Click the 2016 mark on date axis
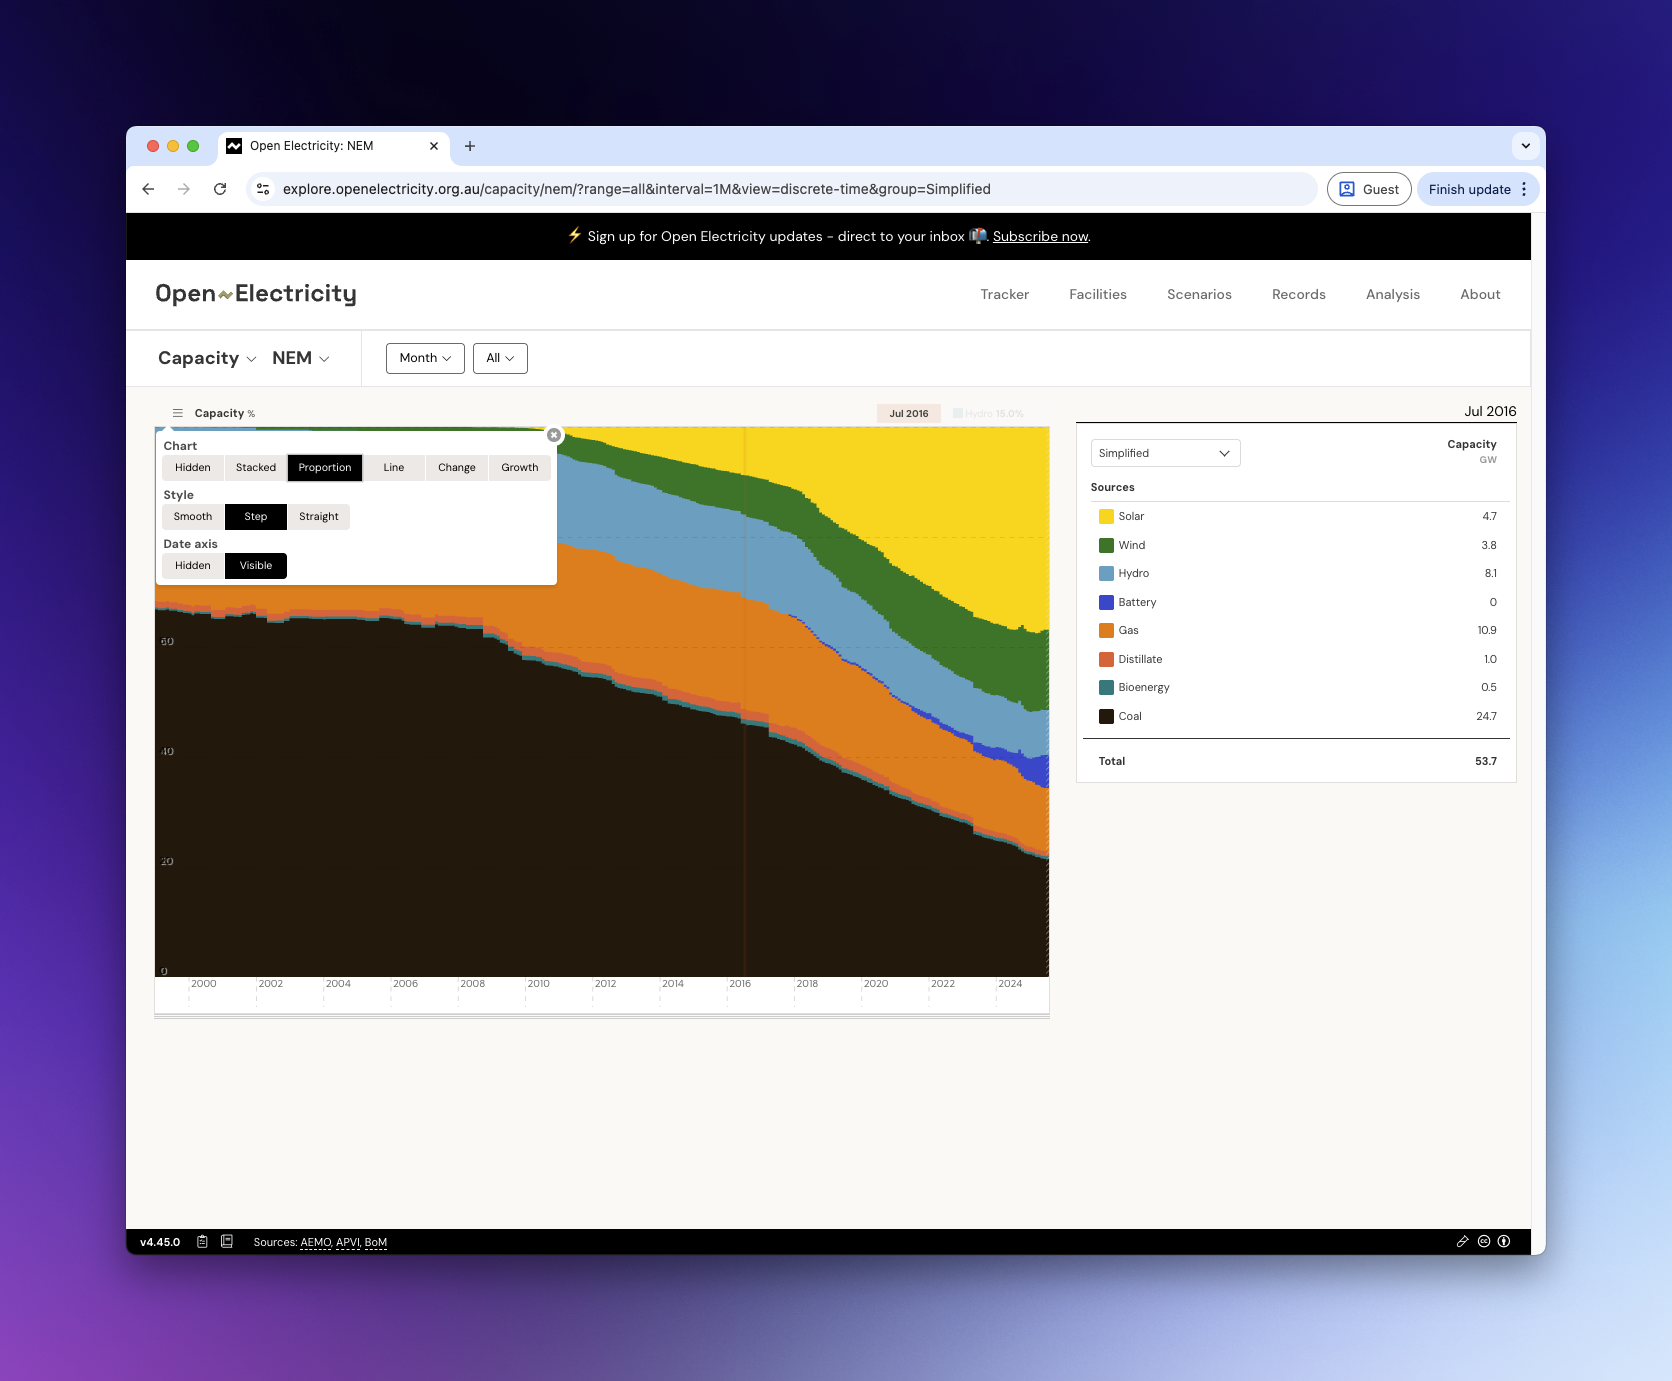Image resolution: width=1672 pixels, height=1381 pixels. click(x=740, y=984)
